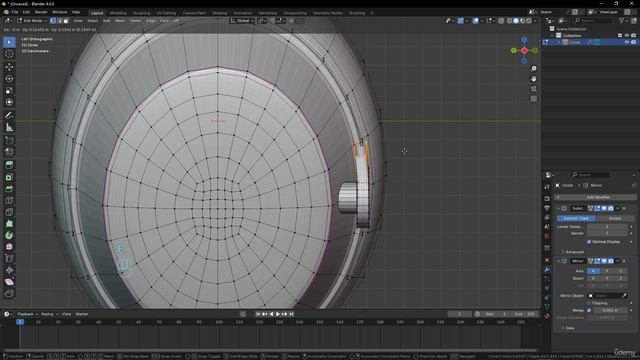Select the Measure tool
Viewport: 640px width, 360px height.
pyautogui.click(x=9, y=127)
